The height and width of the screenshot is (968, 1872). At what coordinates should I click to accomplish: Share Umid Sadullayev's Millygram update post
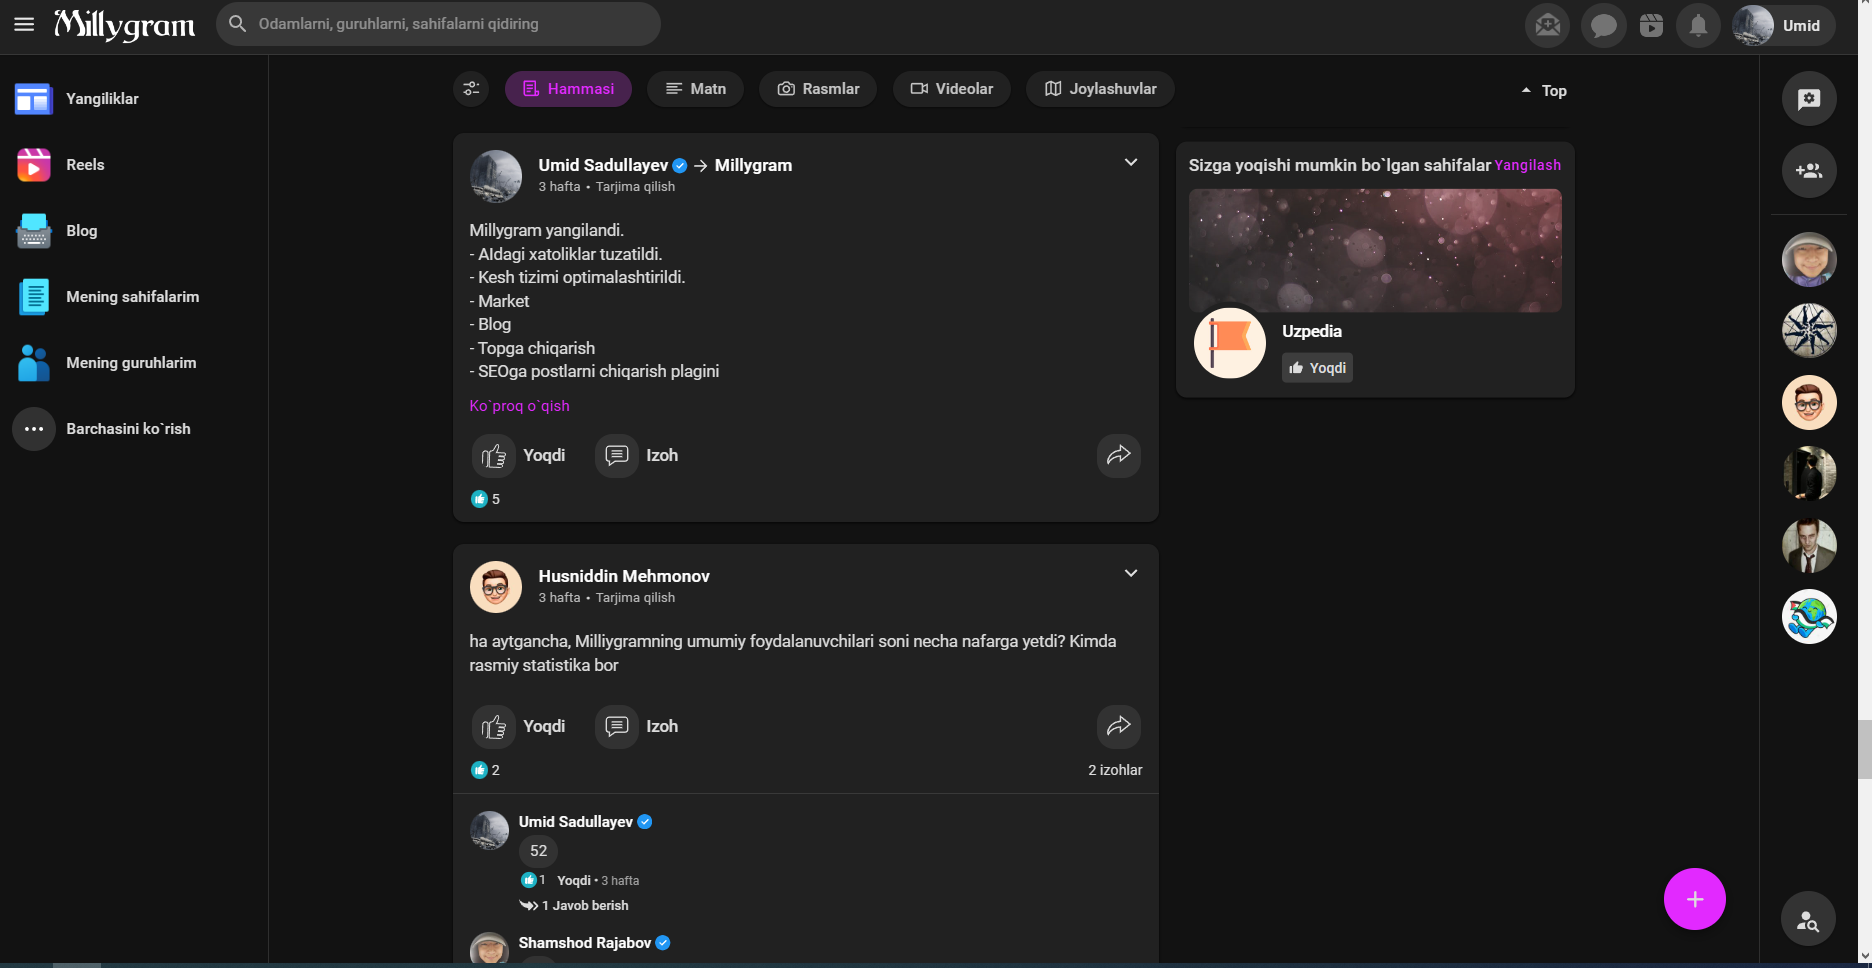coord(1118,455)
